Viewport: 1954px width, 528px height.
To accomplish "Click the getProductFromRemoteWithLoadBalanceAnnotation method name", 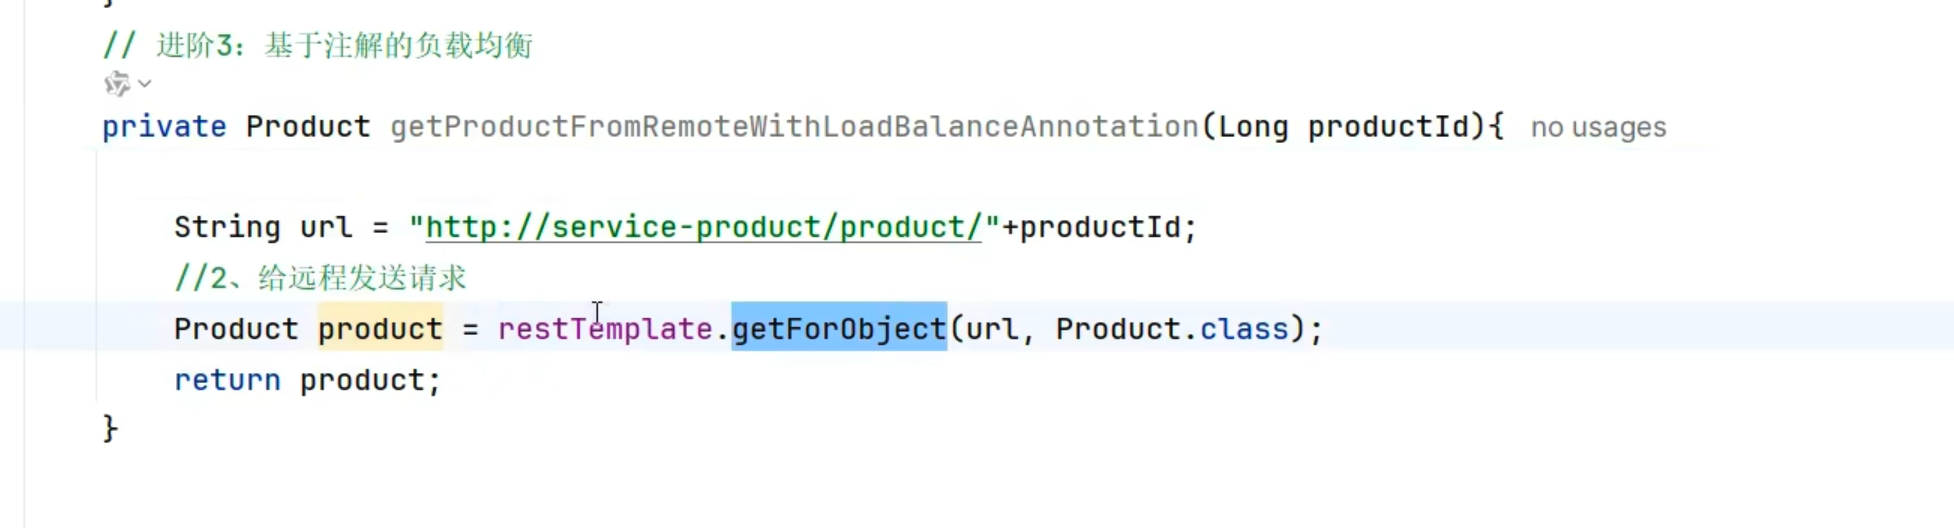I will coord(794,127).
